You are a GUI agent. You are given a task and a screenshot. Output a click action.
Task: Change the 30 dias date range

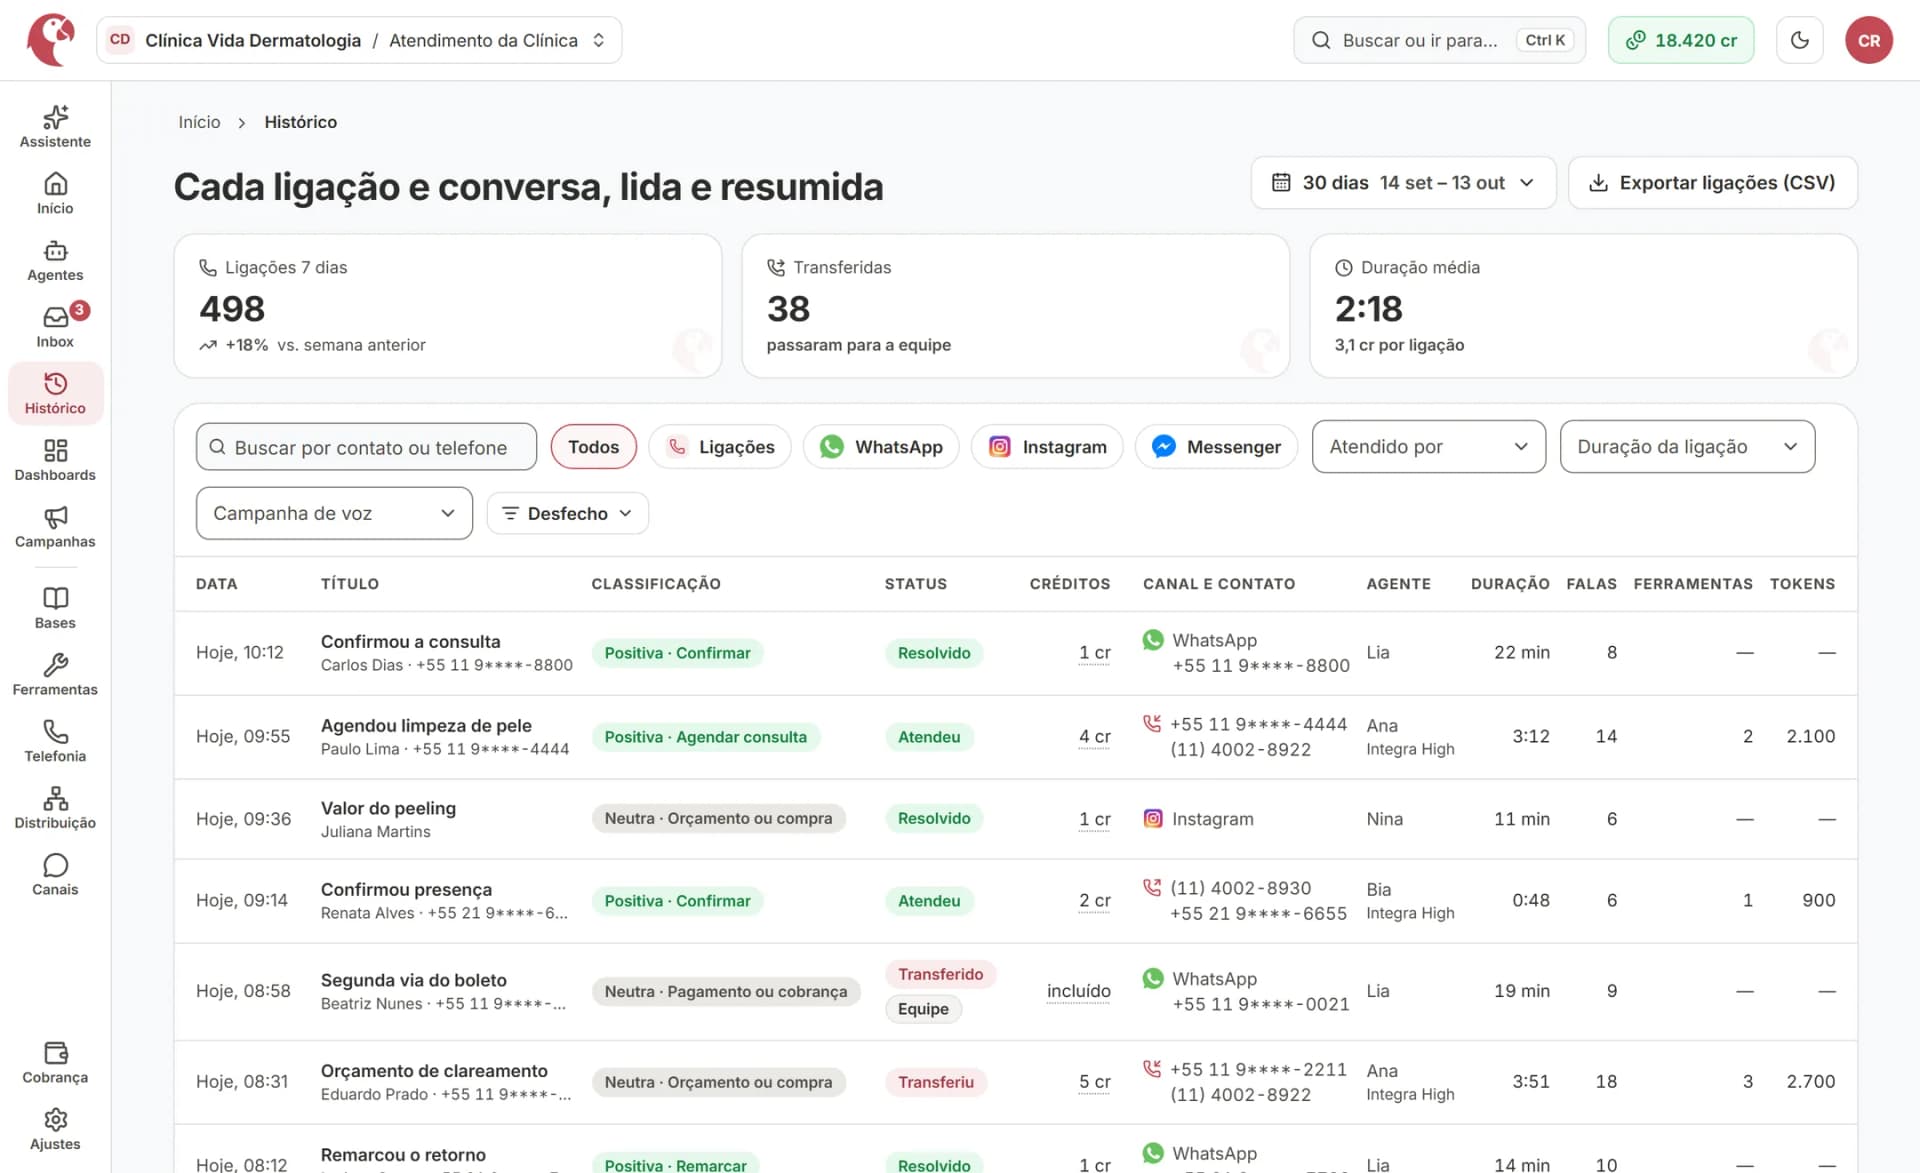tap(1403, 183)
